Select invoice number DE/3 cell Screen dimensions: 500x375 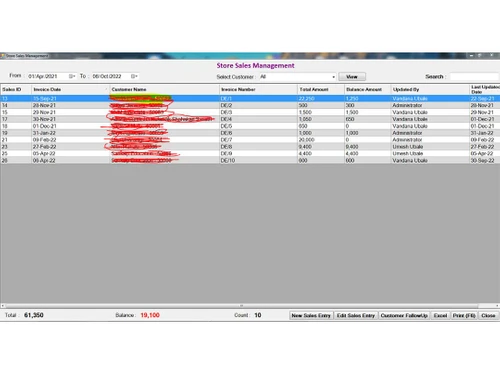258,112
